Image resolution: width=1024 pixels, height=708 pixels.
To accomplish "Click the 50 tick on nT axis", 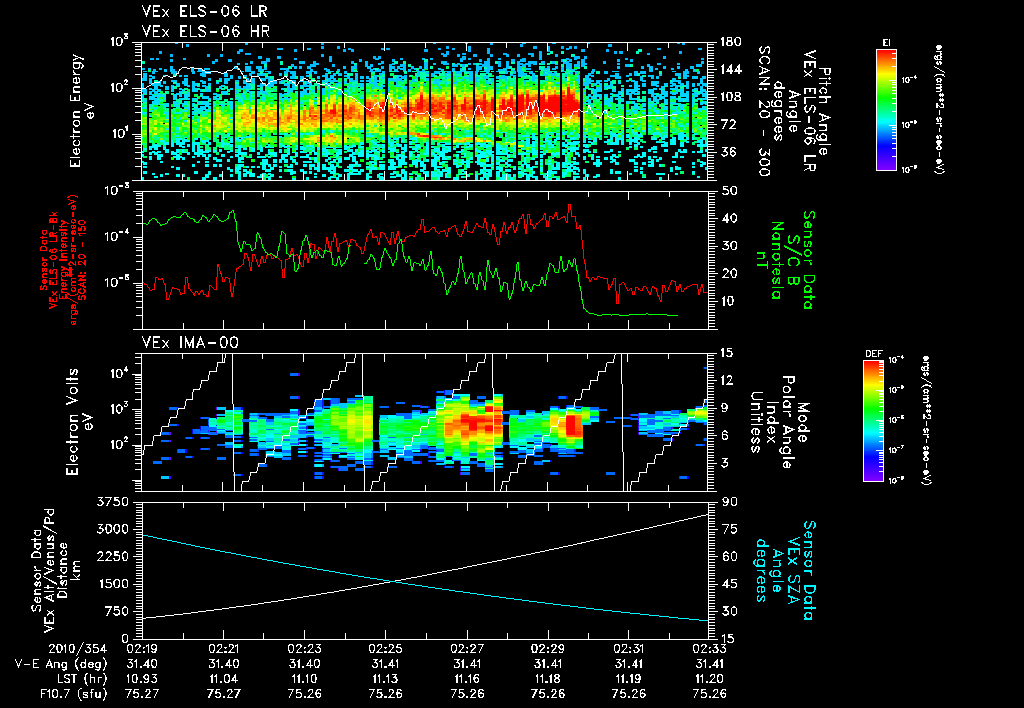I will (x=729, y=191).
